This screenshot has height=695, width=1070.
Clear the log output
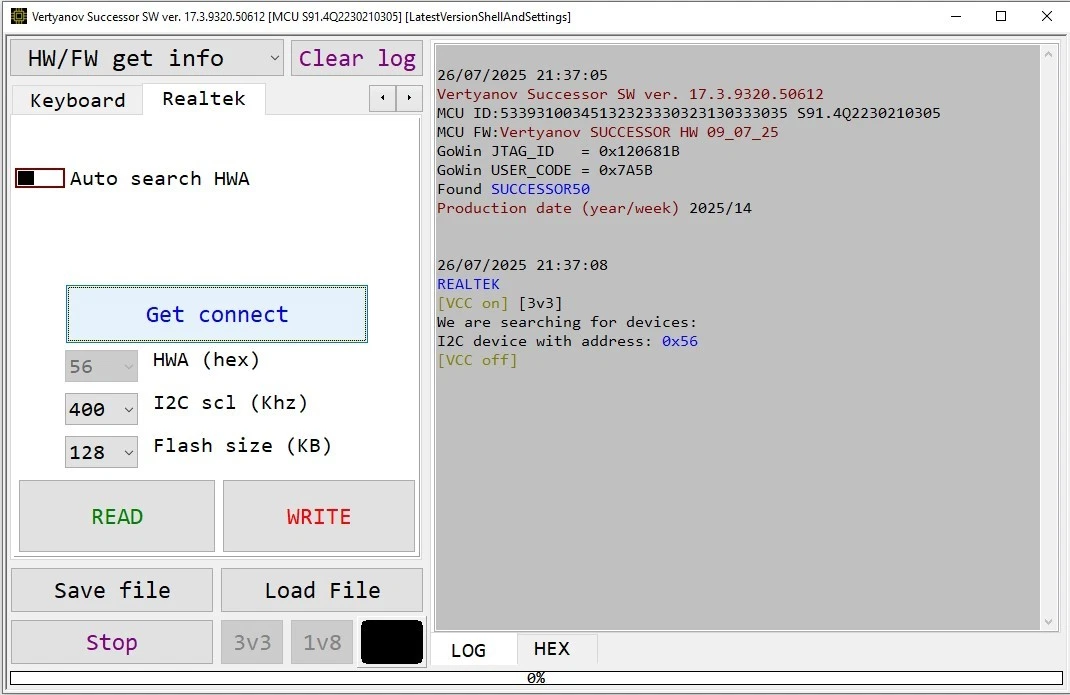tap(357, 58)
